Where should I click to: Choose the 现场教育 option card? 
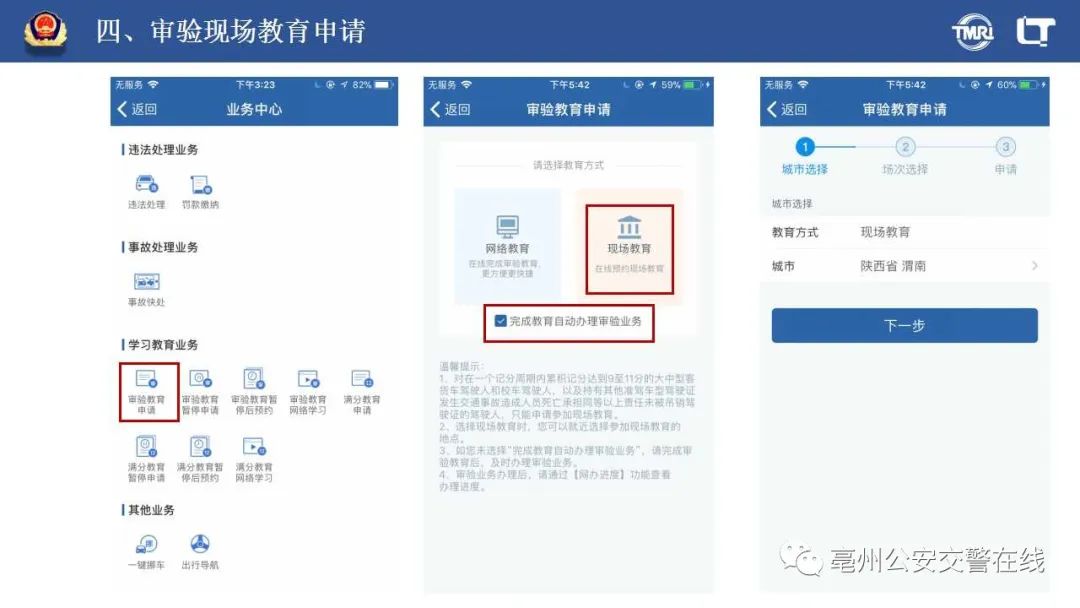coord(629,246)
